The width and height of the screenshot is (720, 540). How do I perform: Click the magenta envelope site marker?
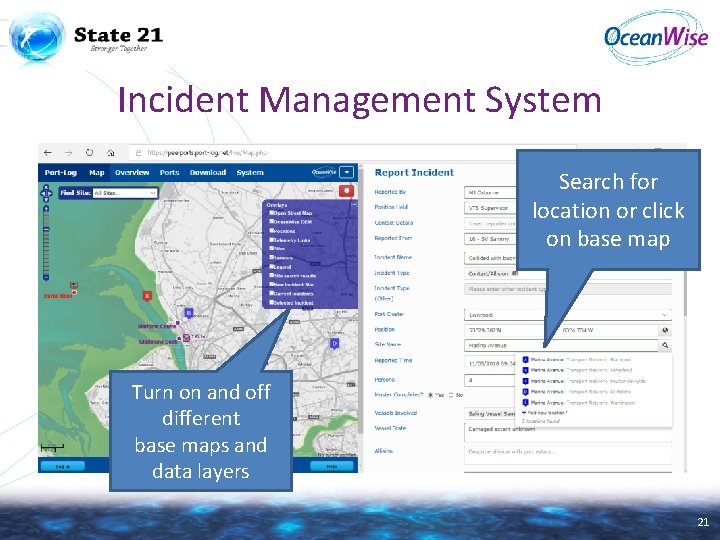(x=186, y=338)
